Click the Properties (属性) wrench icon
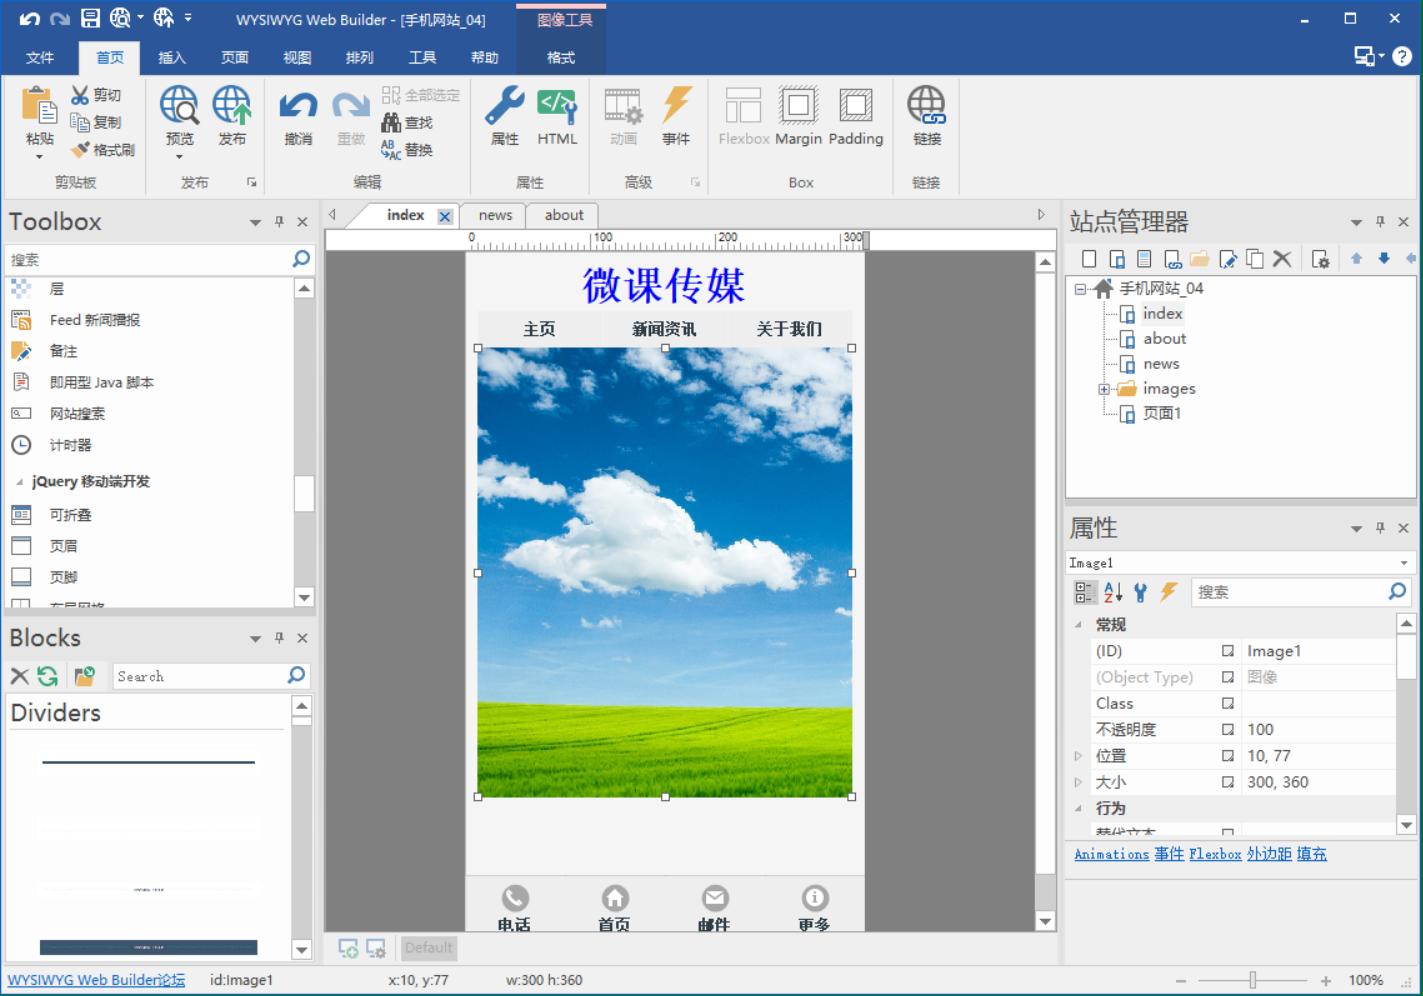1423x996 pixels. pyautogui.click(x=504, y=107)
